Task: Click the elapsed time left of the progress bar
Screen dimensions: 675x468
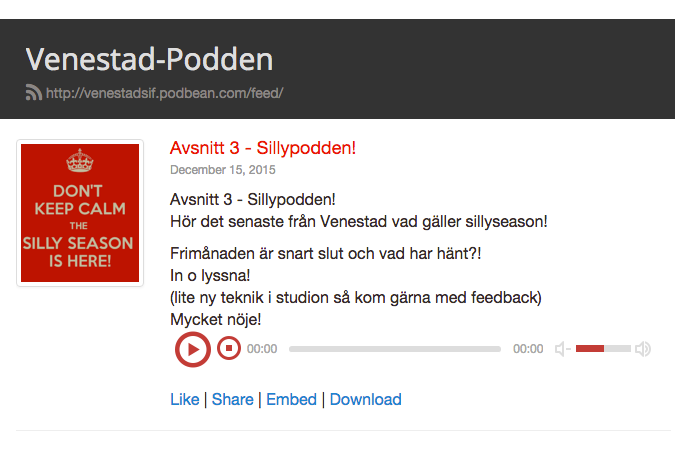Action: (x=262, y=349)
